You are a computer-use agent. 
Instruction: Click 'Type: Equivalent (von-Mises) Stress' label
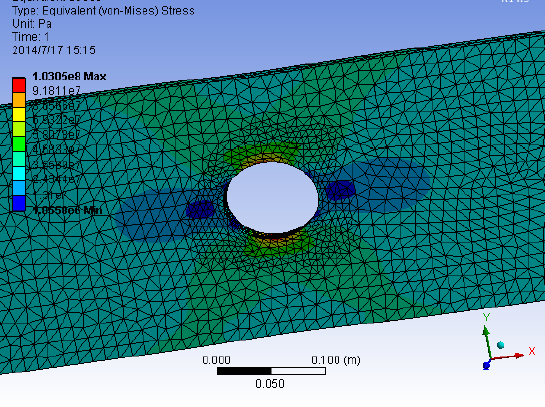[103, 11]
